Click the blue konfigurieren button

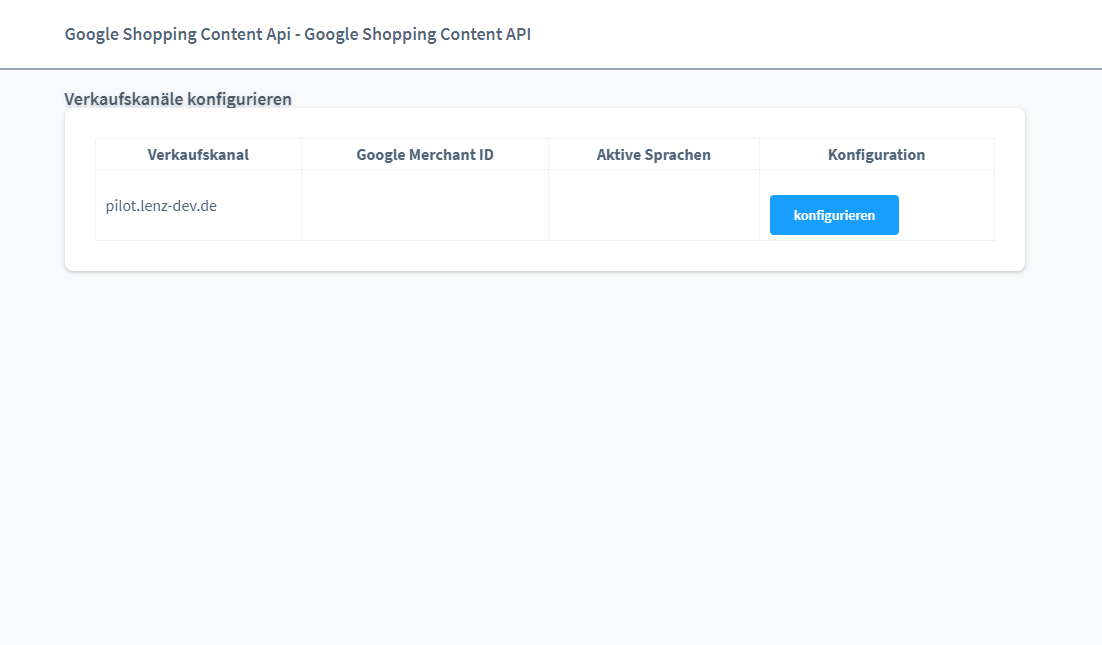click(834, 215)
